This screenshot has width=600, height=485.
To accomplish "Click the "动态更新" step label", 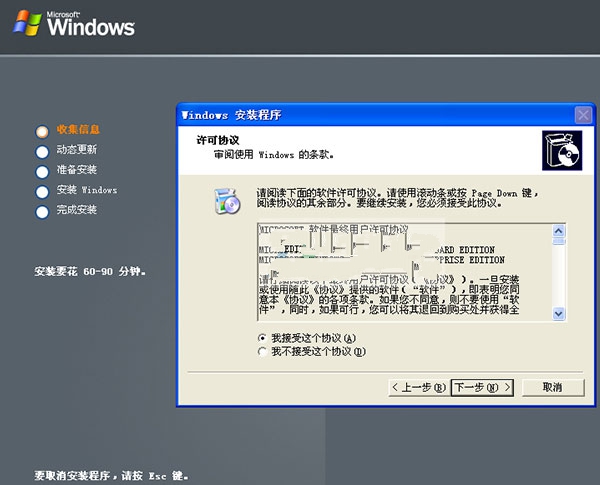I will (77, 149).
